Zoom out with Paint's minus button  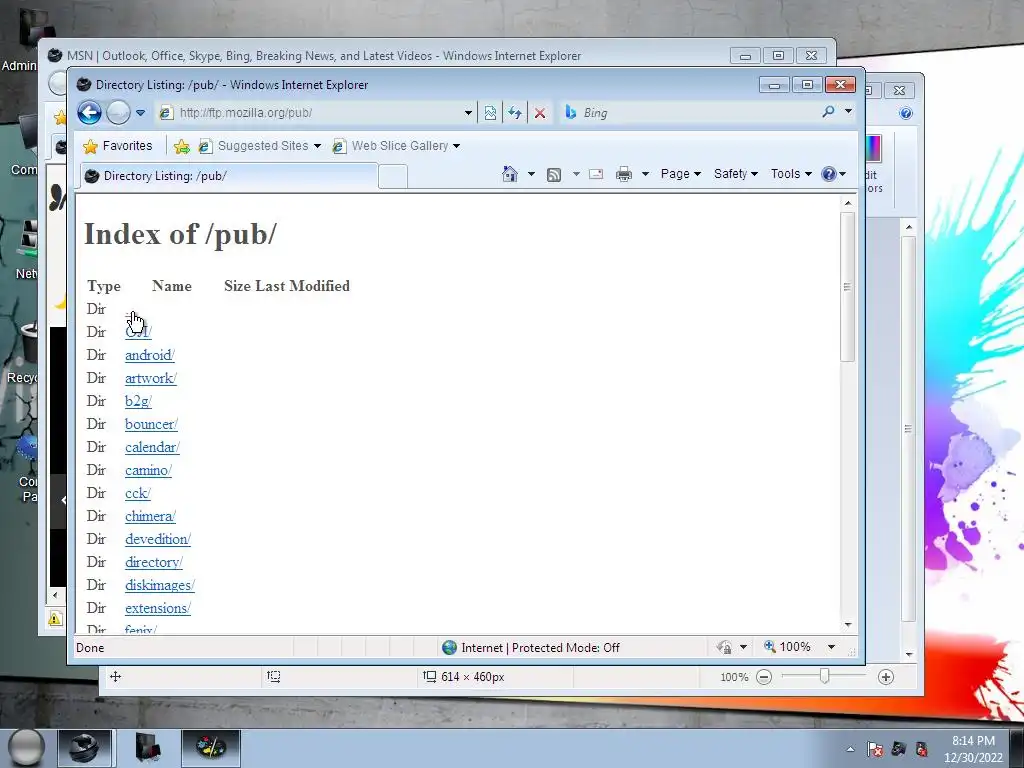pos(763,677)
